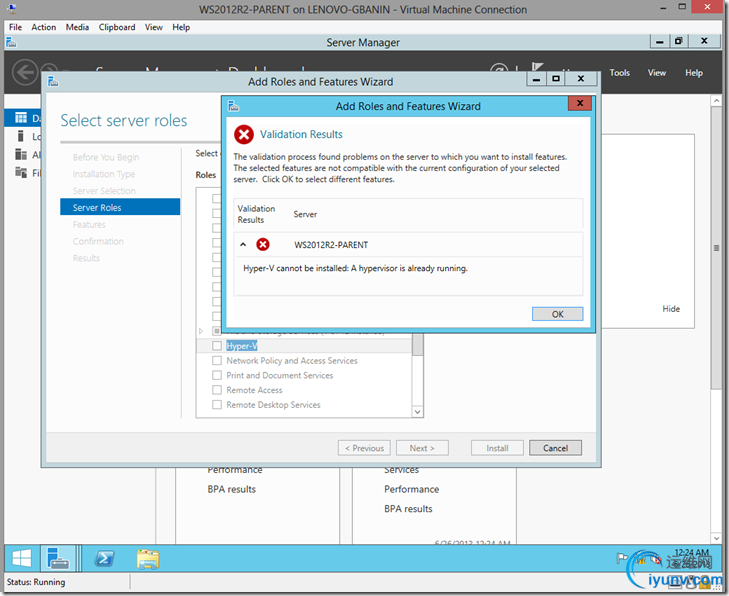Screen dimensions: 729x596
Task: Select the All Servers sidebar icon
Action: coord(21,154)
